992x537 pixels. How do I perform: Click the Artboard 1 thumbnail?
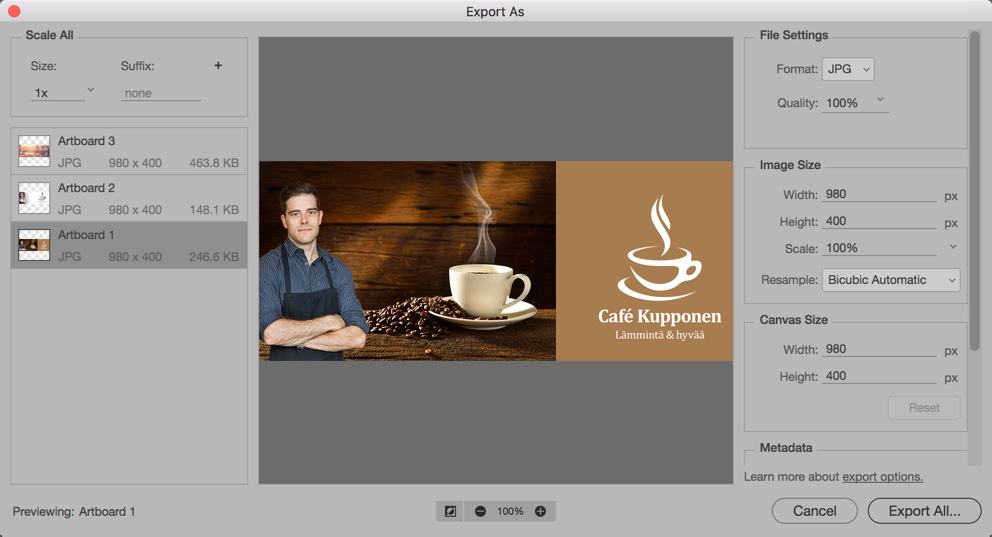point(34,245)
